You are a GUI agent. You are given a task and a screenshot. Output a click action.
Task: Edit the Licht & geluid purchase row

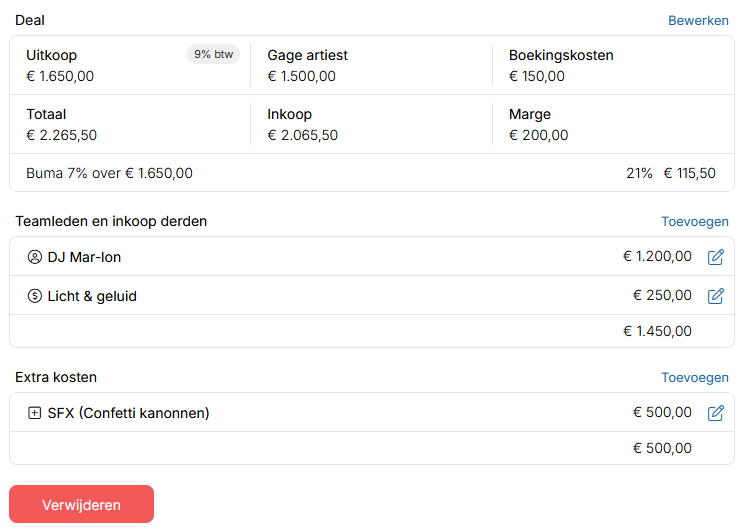[715, 296]
